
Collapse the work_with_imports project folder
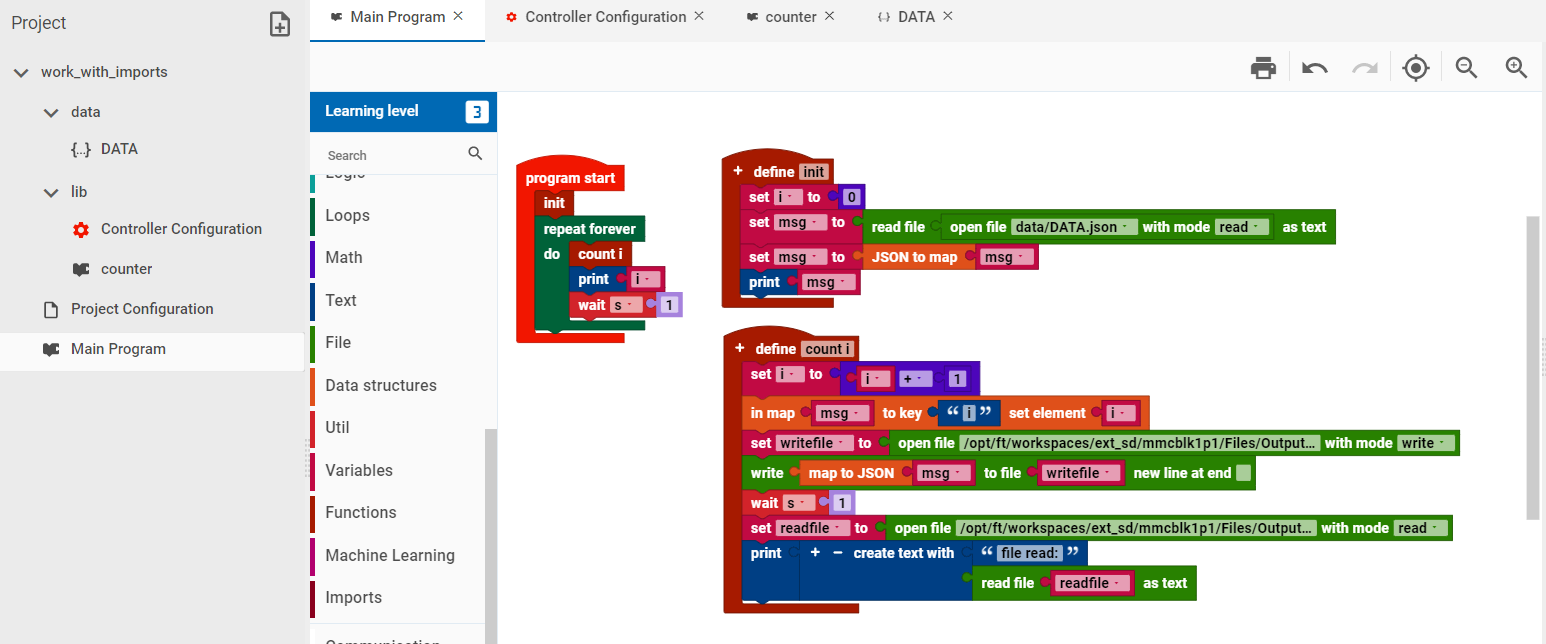pyautogui.click(x=21, y=73)
